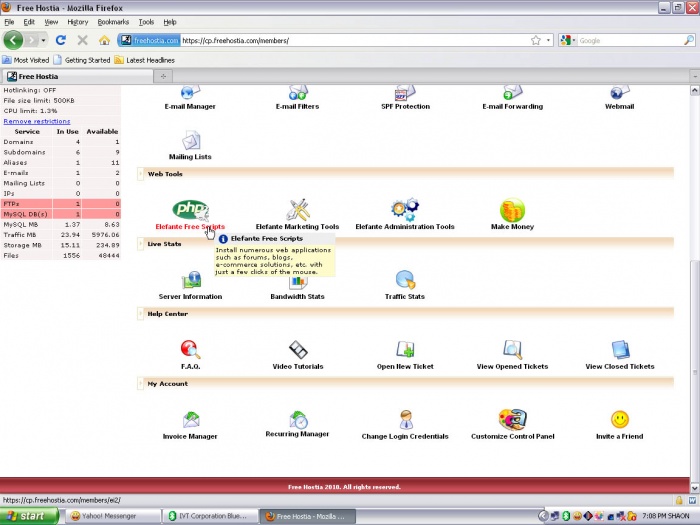Open Elefante Marketing Tools icon
The height and width of the screenshot is (525, 700).
click(x=297, y=209)
